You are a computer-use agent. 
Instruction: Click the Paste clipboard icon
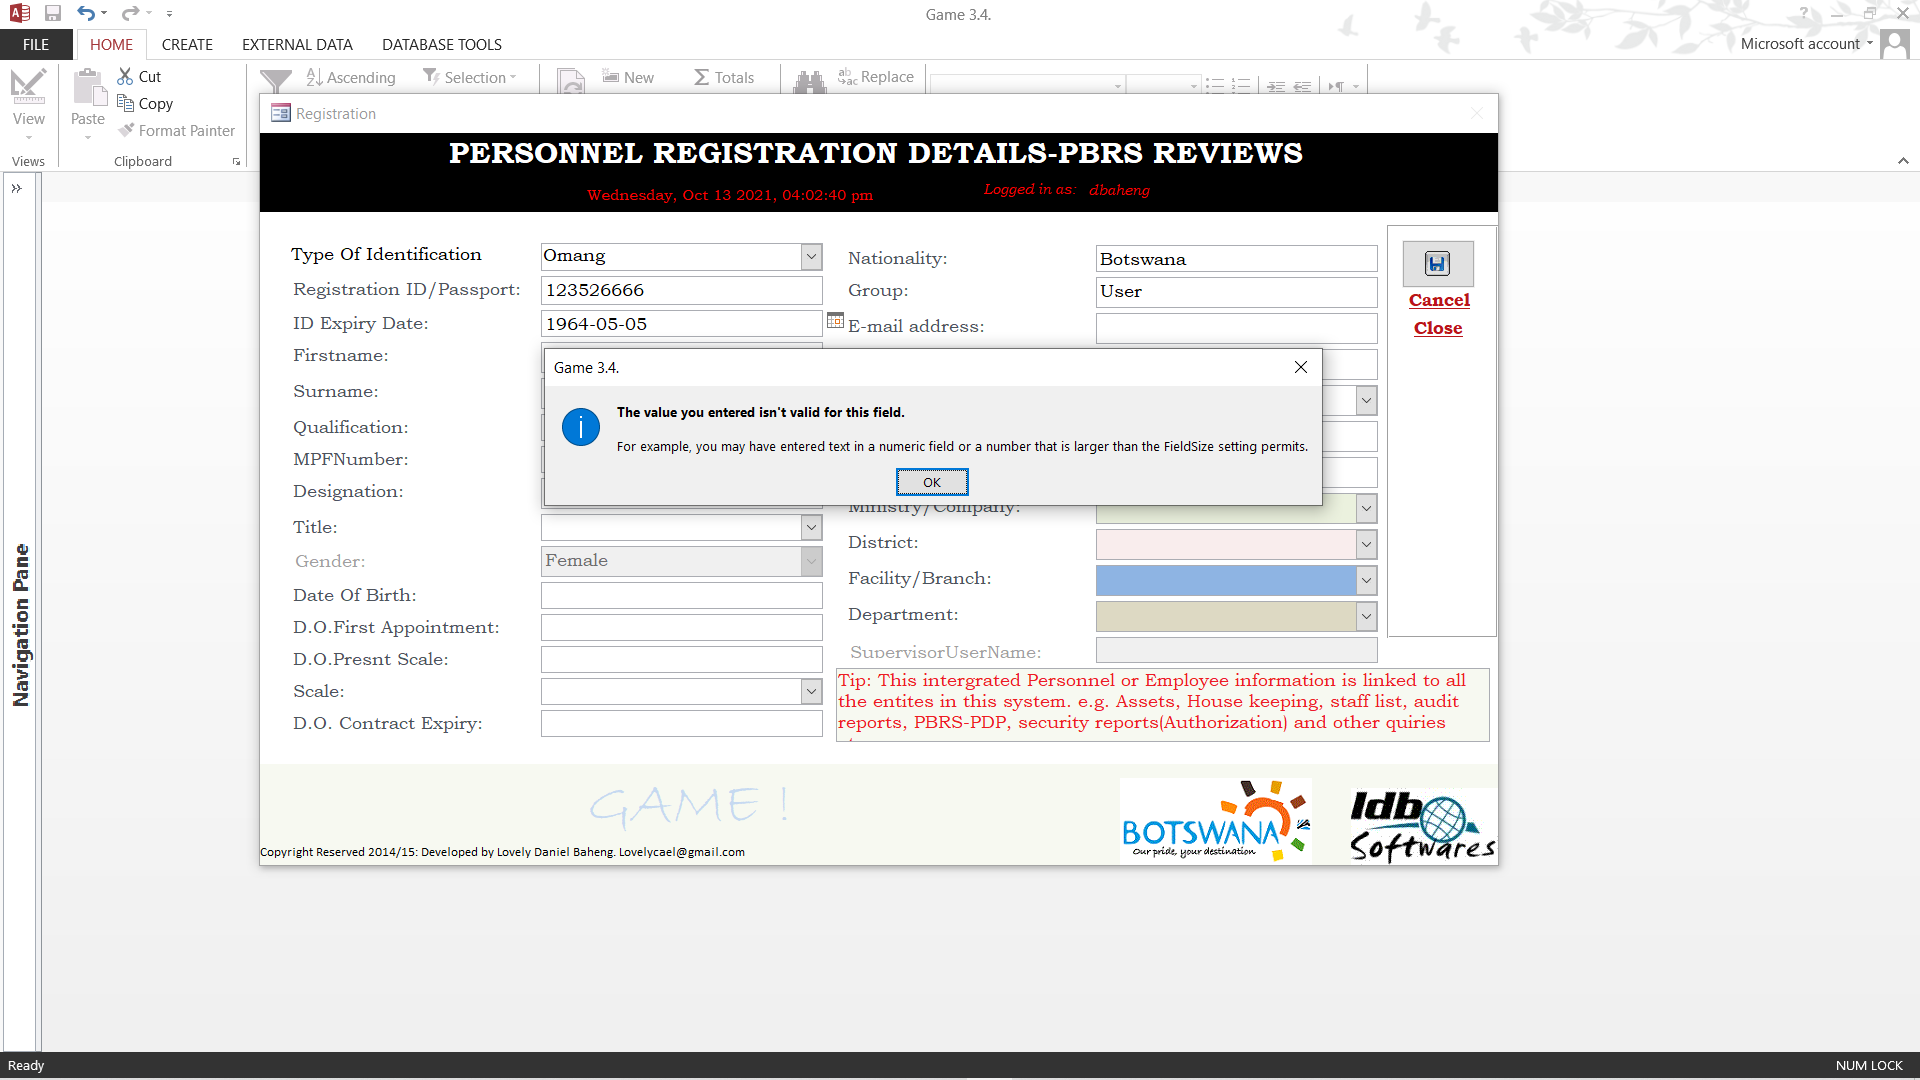pos(89,87)
